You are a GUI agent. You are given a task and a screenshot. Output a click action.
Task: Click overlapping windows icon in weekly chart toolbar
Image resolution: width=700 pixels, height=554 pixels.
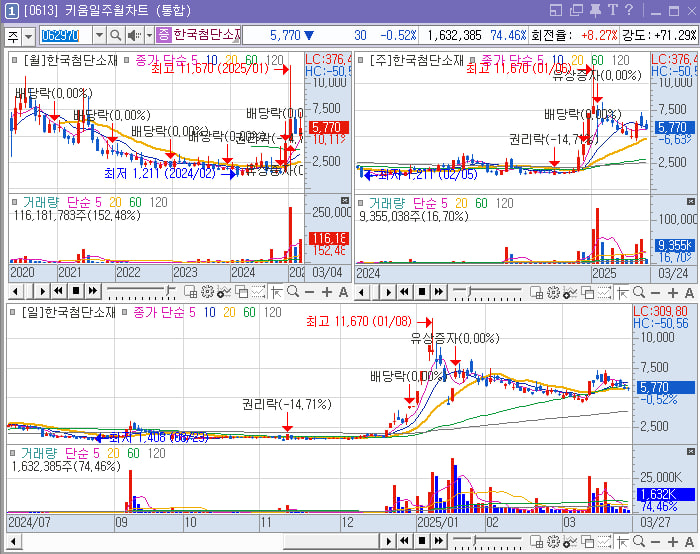[x=588, y=293]
